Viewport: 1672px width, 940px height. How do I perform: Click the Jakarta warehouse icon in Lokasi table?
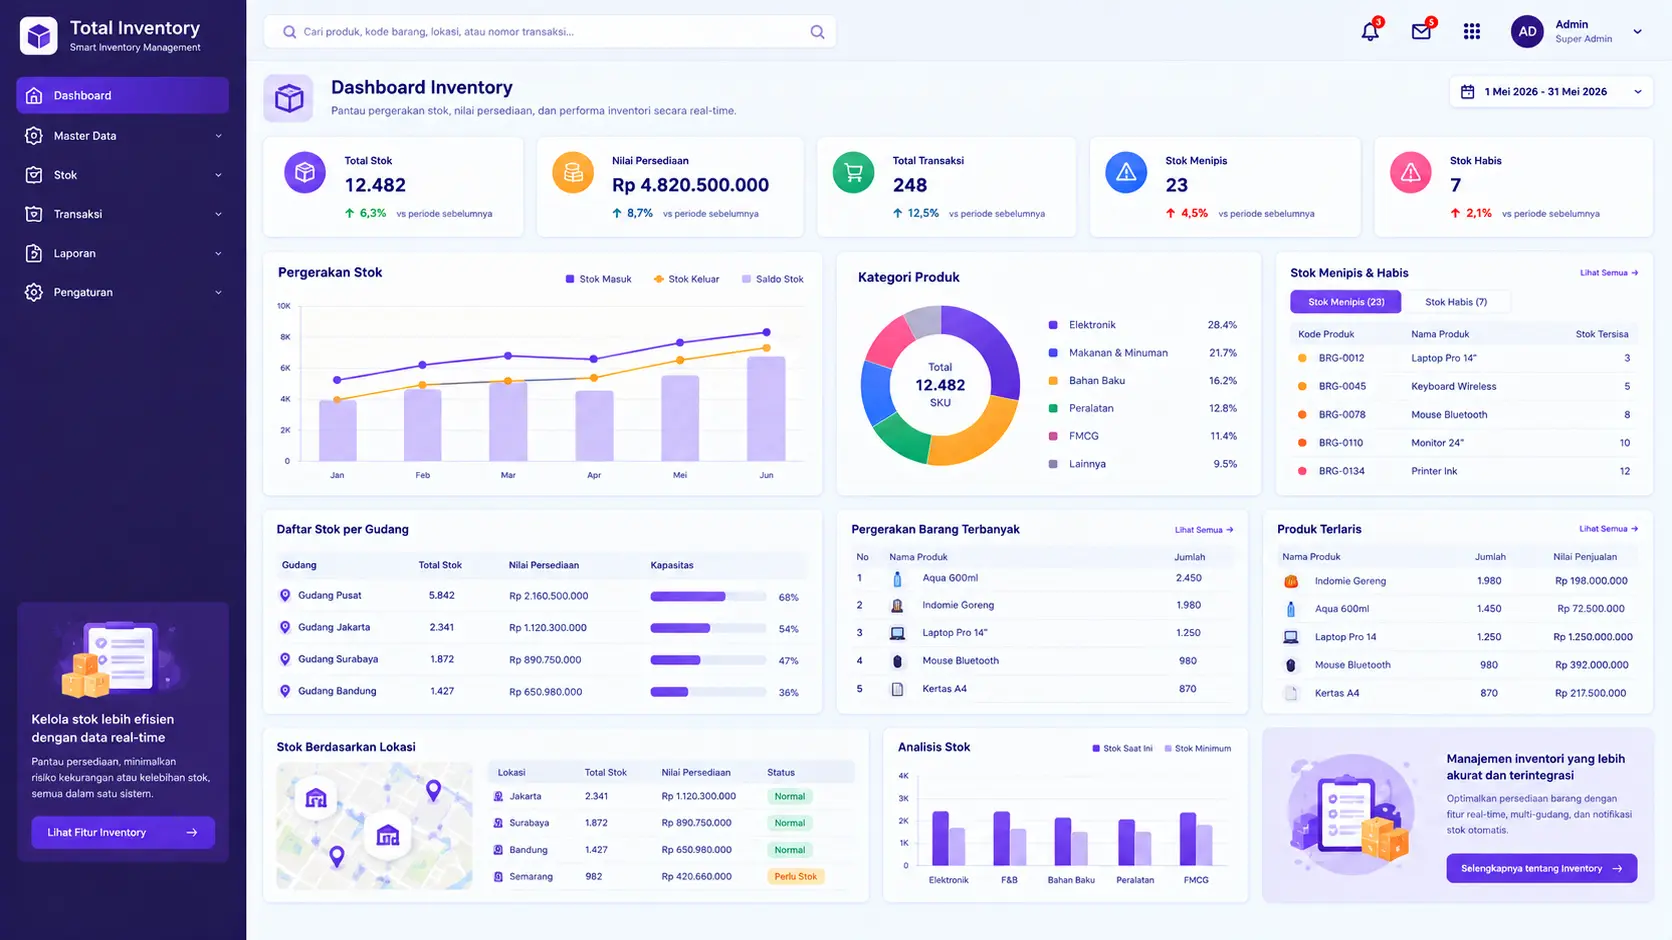[498, 796]
